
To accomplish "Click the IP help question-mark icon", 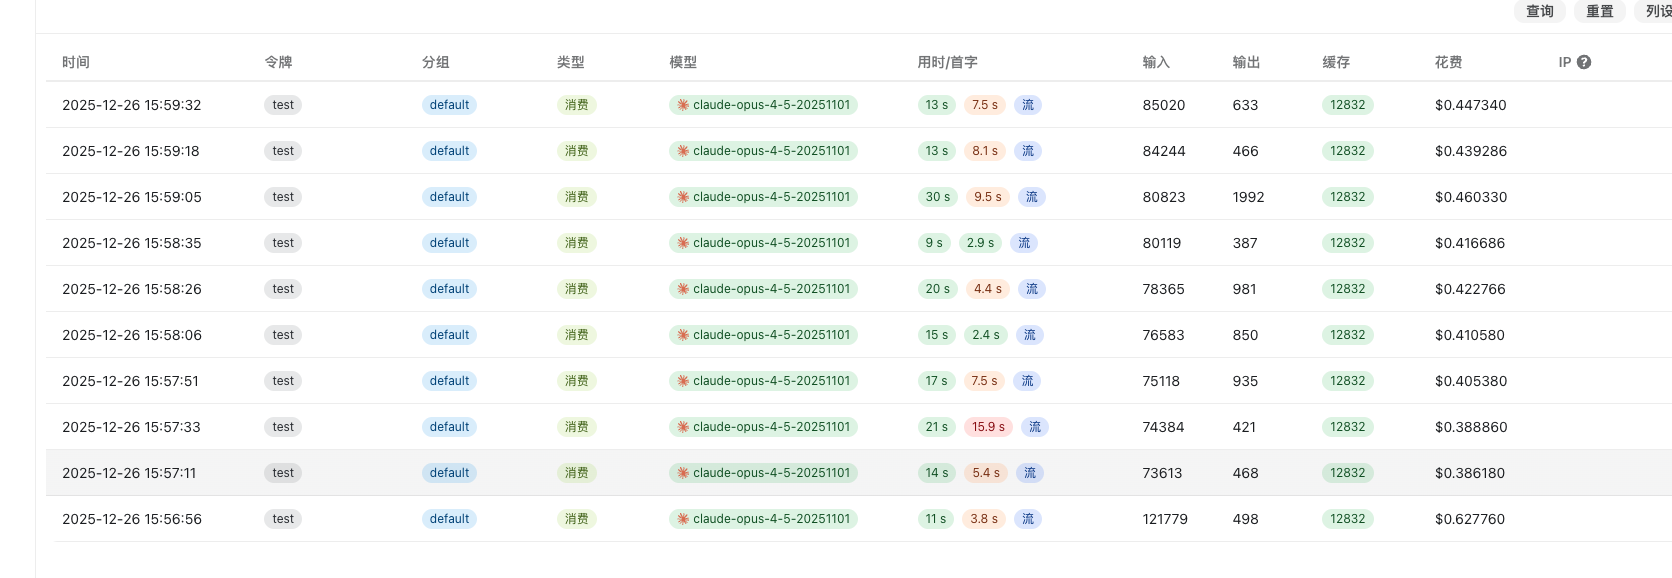I will click(x=1584, y=62).
